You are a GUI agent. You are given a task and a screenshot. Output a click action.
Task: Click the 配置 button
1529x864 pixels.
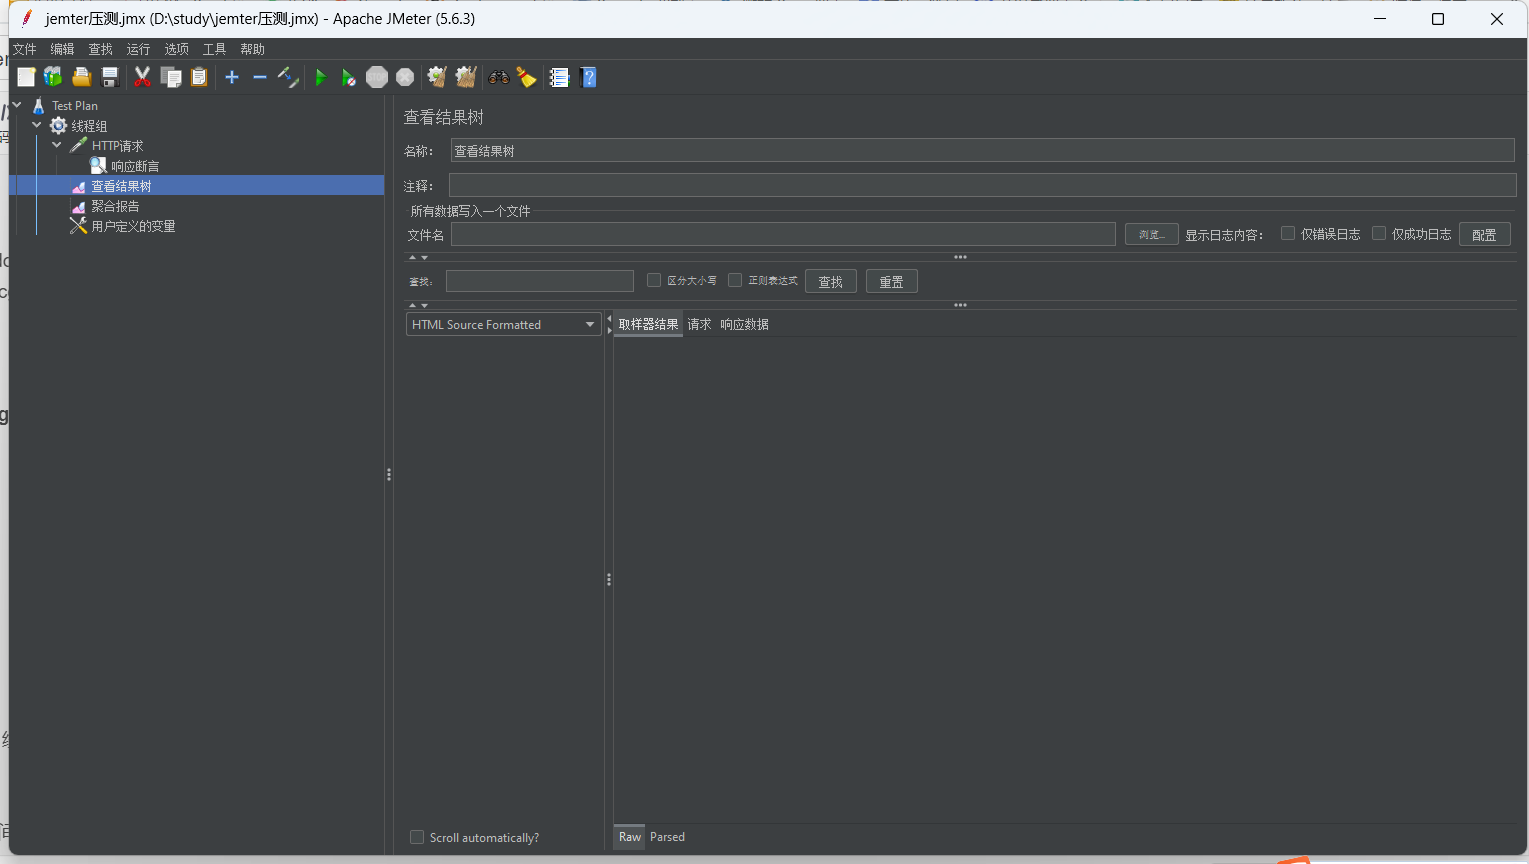(x=1484, y=235)
